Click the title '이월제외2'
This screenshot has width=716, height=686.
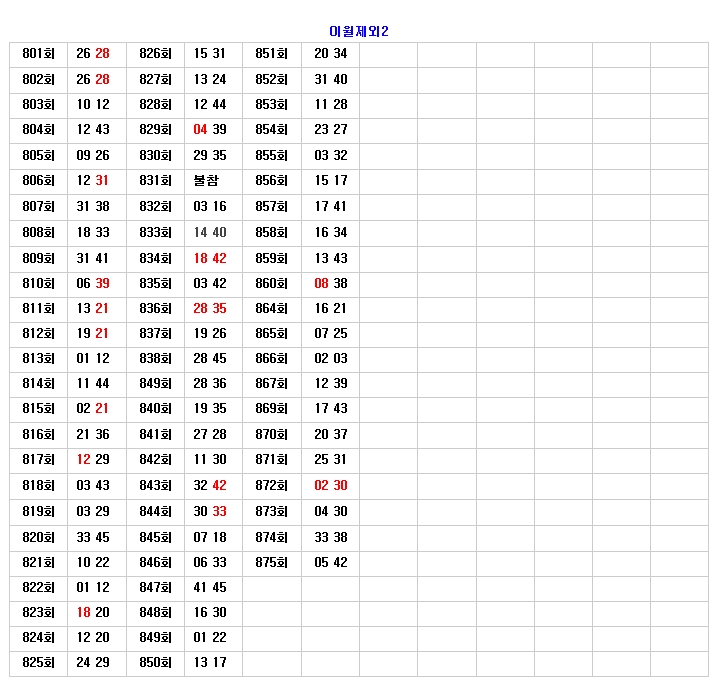click(x=358, y=31)
